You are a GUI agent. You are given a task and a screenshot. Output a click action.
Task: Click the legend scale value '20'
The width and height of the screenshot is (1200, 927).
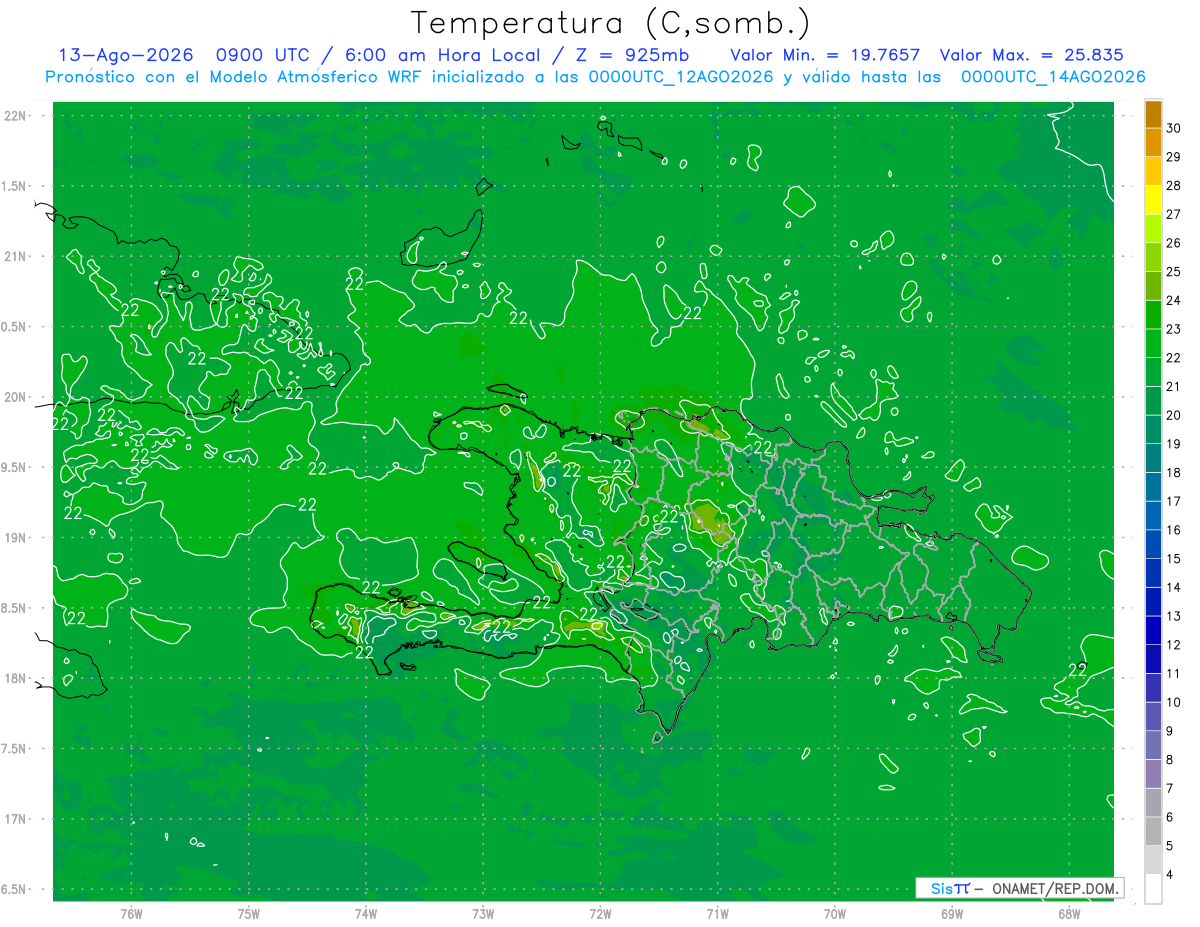click(x=1174, y=415)
